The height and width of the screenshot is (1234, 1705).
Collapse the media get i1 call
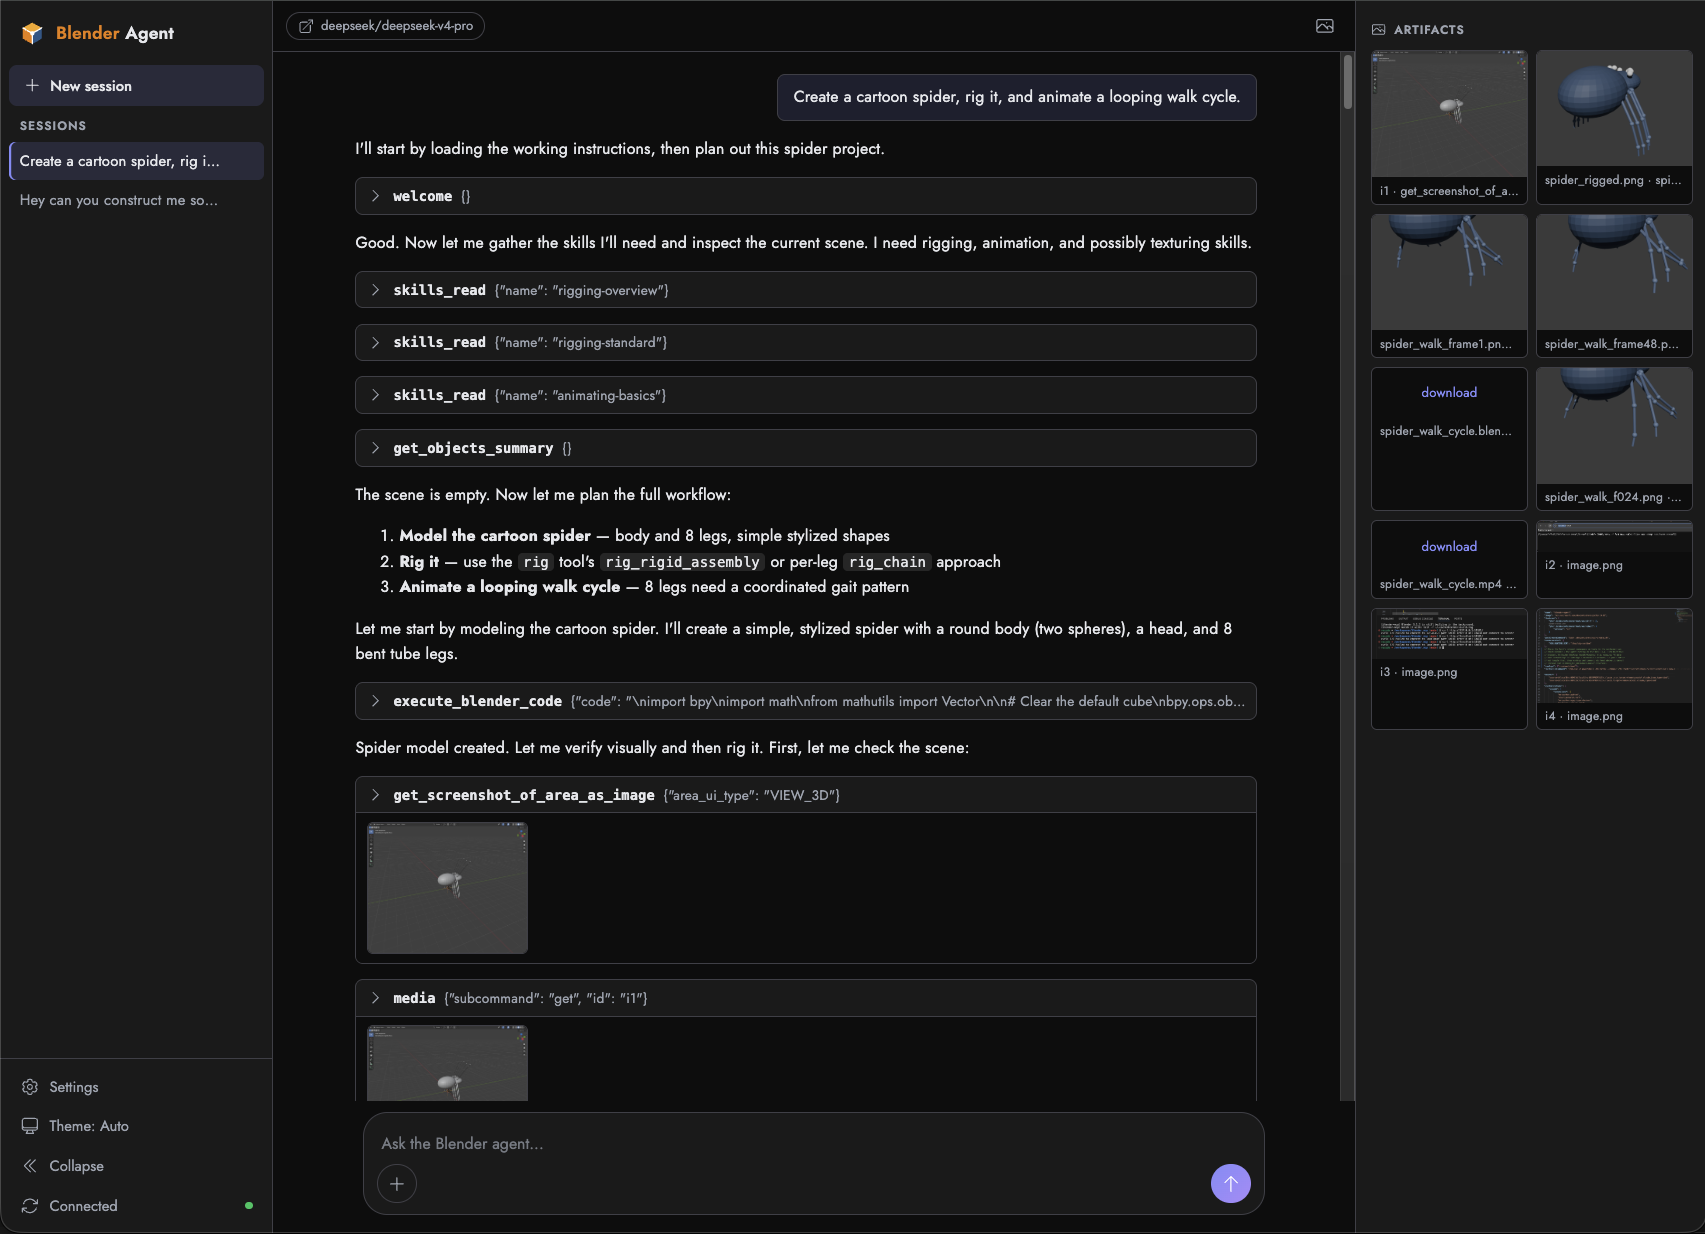(x=805, y=998)
